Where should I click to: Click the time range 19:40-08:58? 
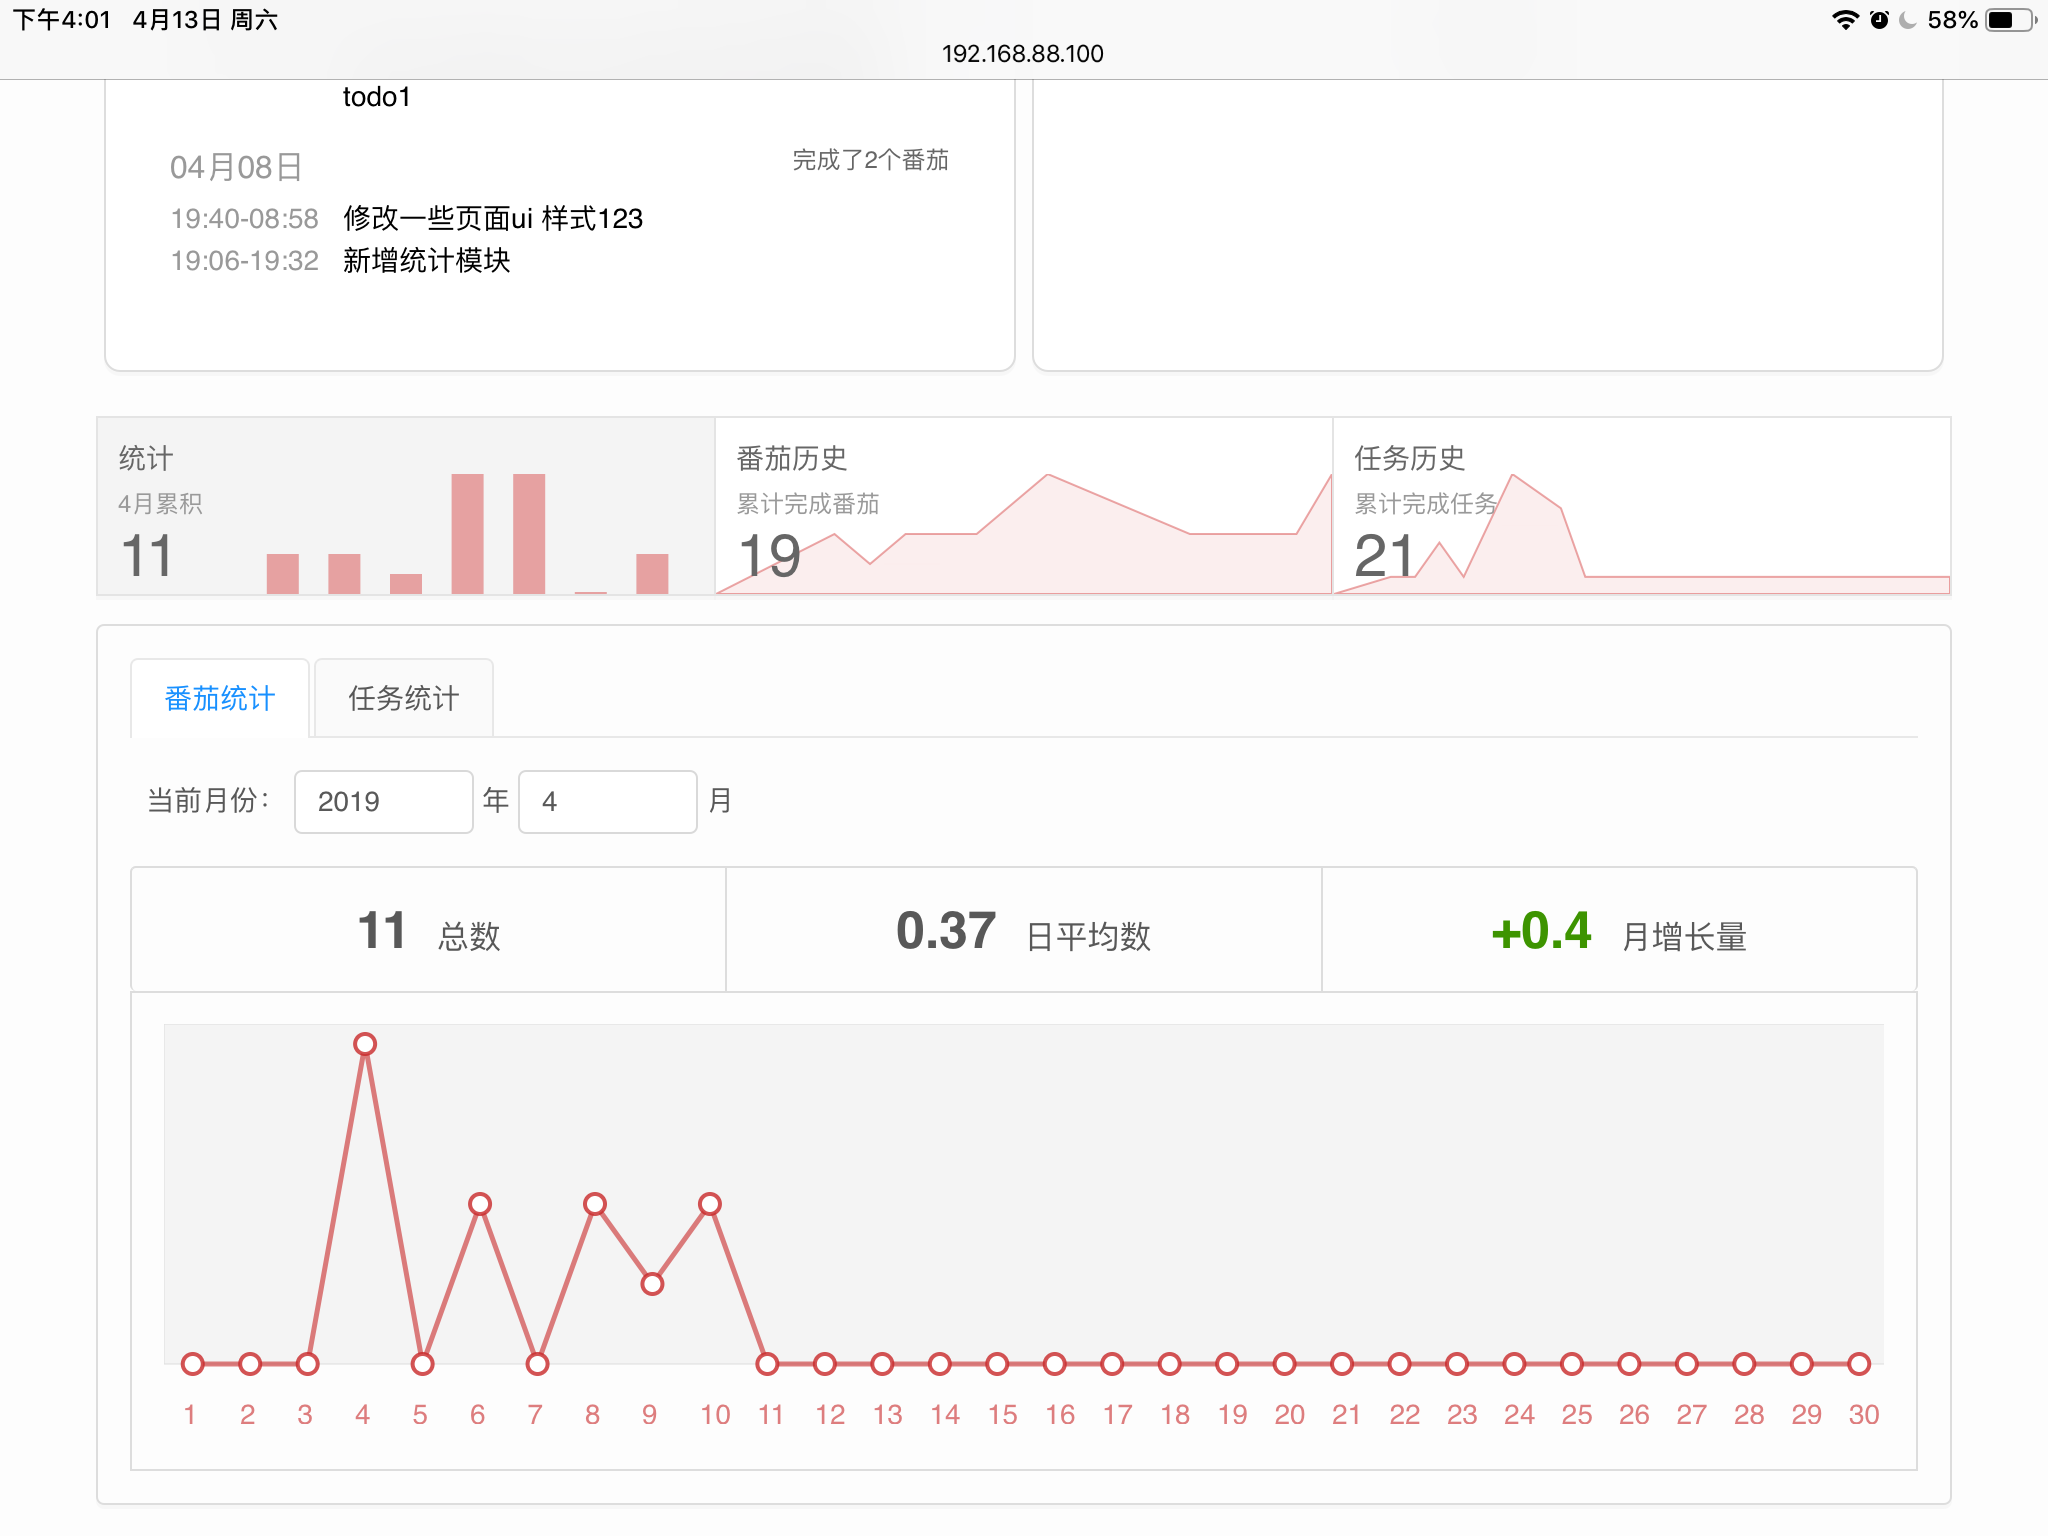pos(245,219)
